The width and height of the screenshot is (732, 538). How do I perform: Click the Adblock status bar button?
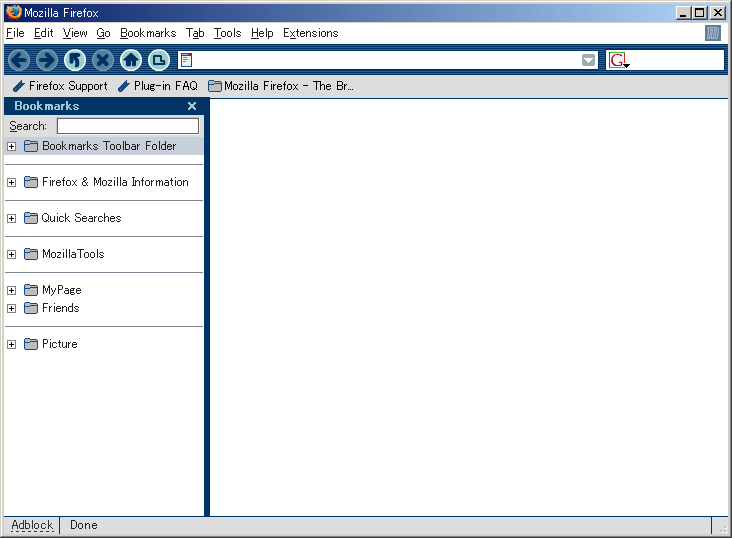coord(32,525)
